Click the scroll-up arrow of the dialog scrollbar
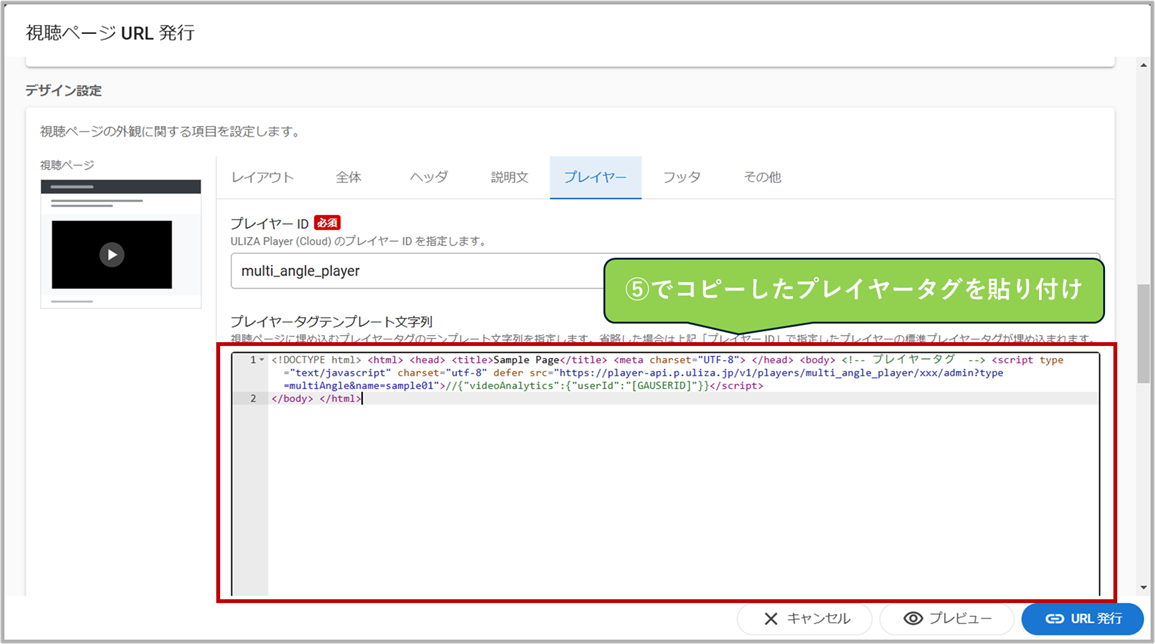The width and height of the screenshot is (1155, 644). (1143, 65)
